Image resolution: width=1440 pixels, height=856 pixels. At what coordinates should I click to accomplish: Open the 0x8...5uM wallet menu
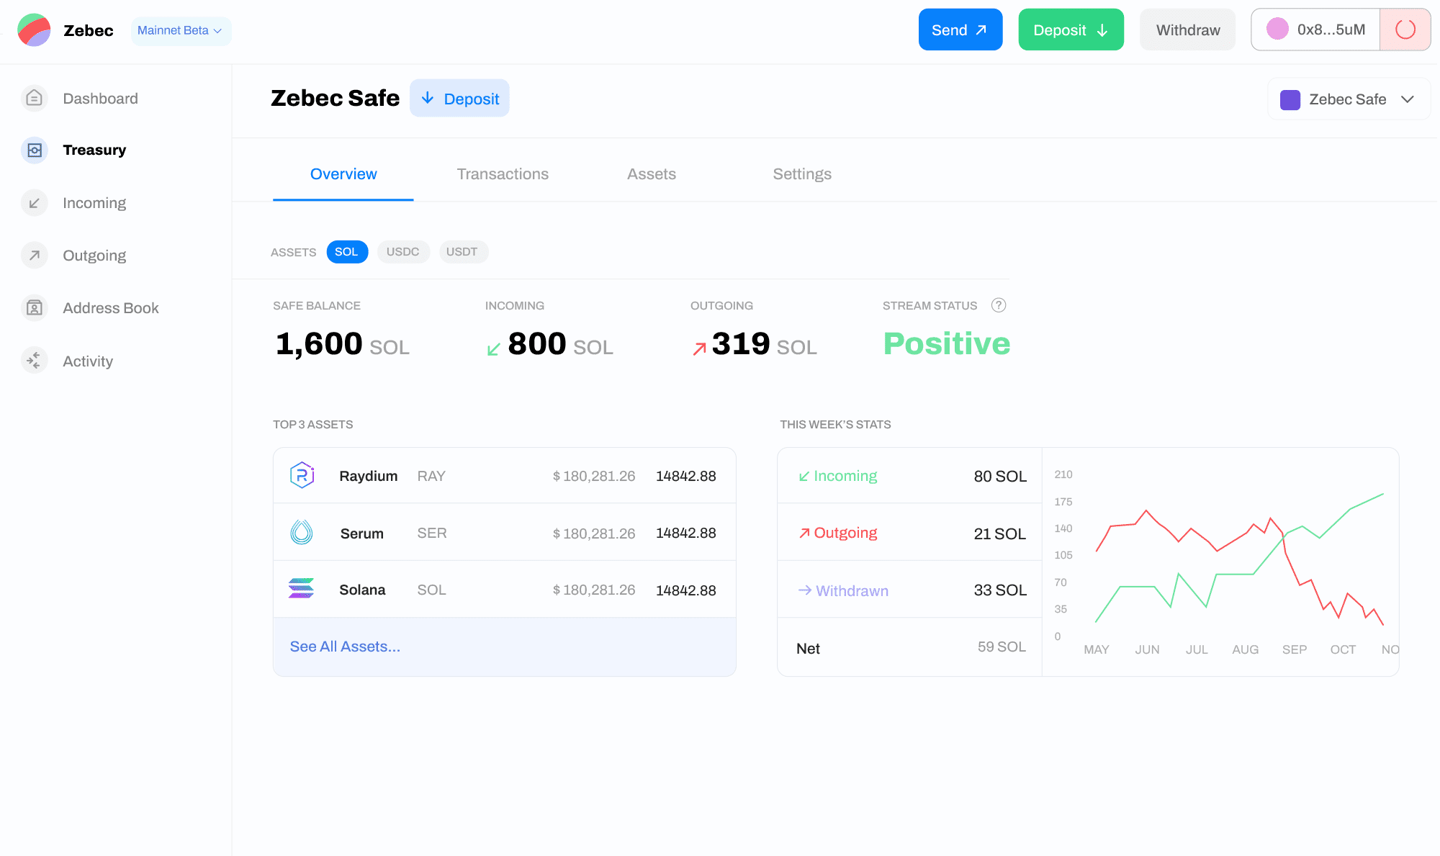(1315, 30)
